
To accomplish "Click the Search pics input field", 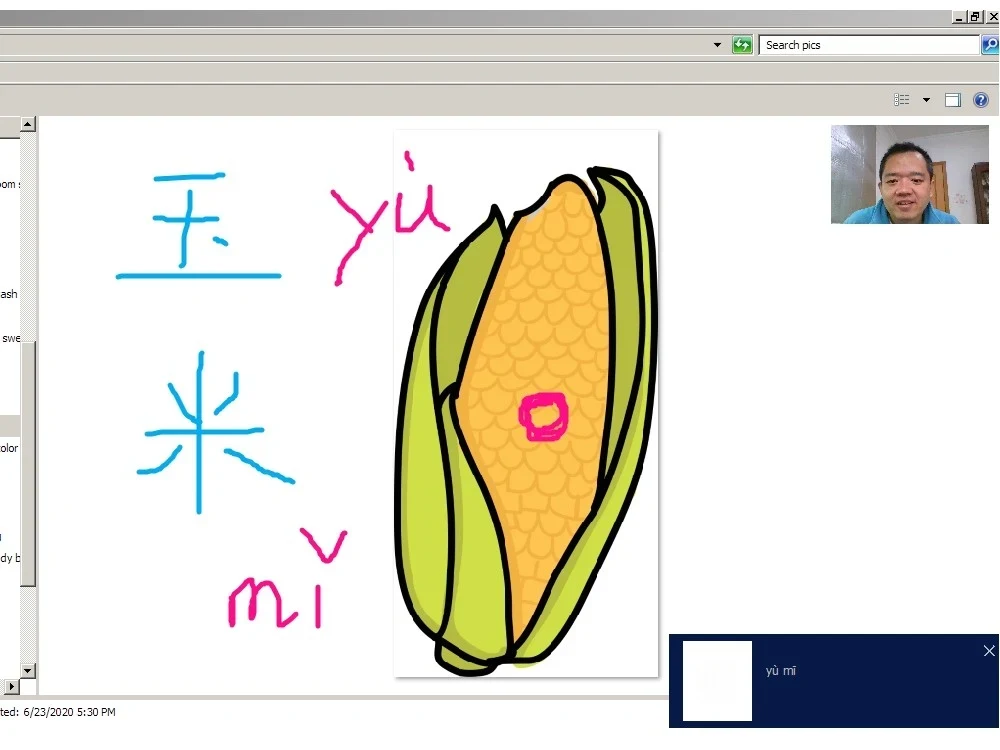I will click(869, 45).
